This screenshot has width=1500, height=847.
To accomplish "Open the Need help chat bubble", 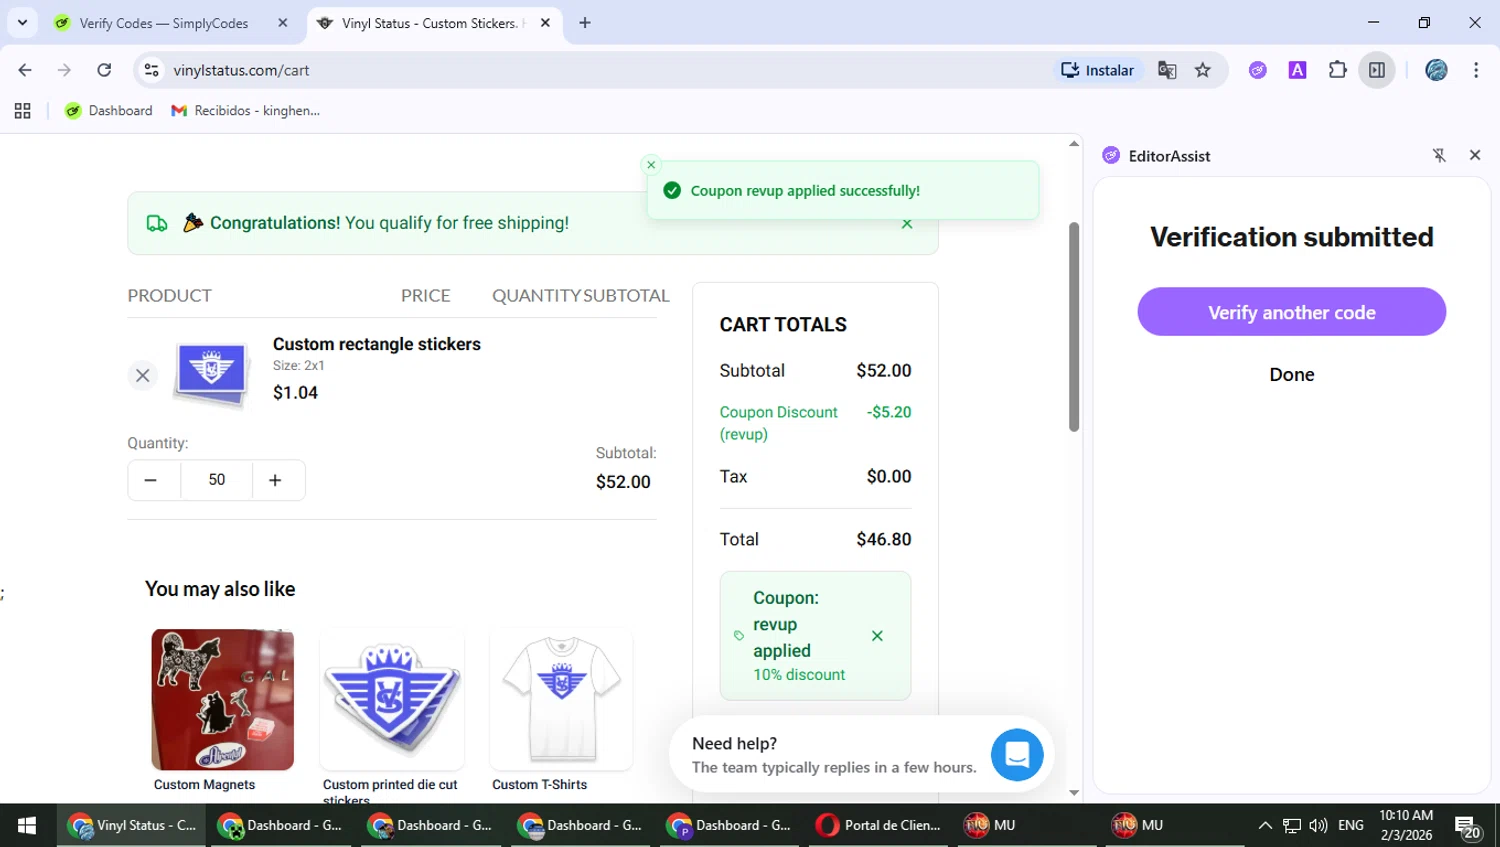I will coord(1017,755).
